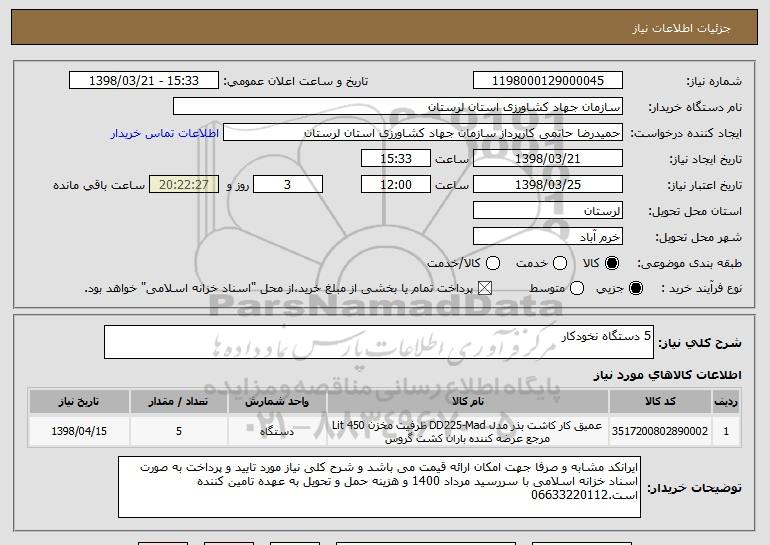770x545 pixels.
Task: Click the remaining days field showing 3
Action: 288,185
